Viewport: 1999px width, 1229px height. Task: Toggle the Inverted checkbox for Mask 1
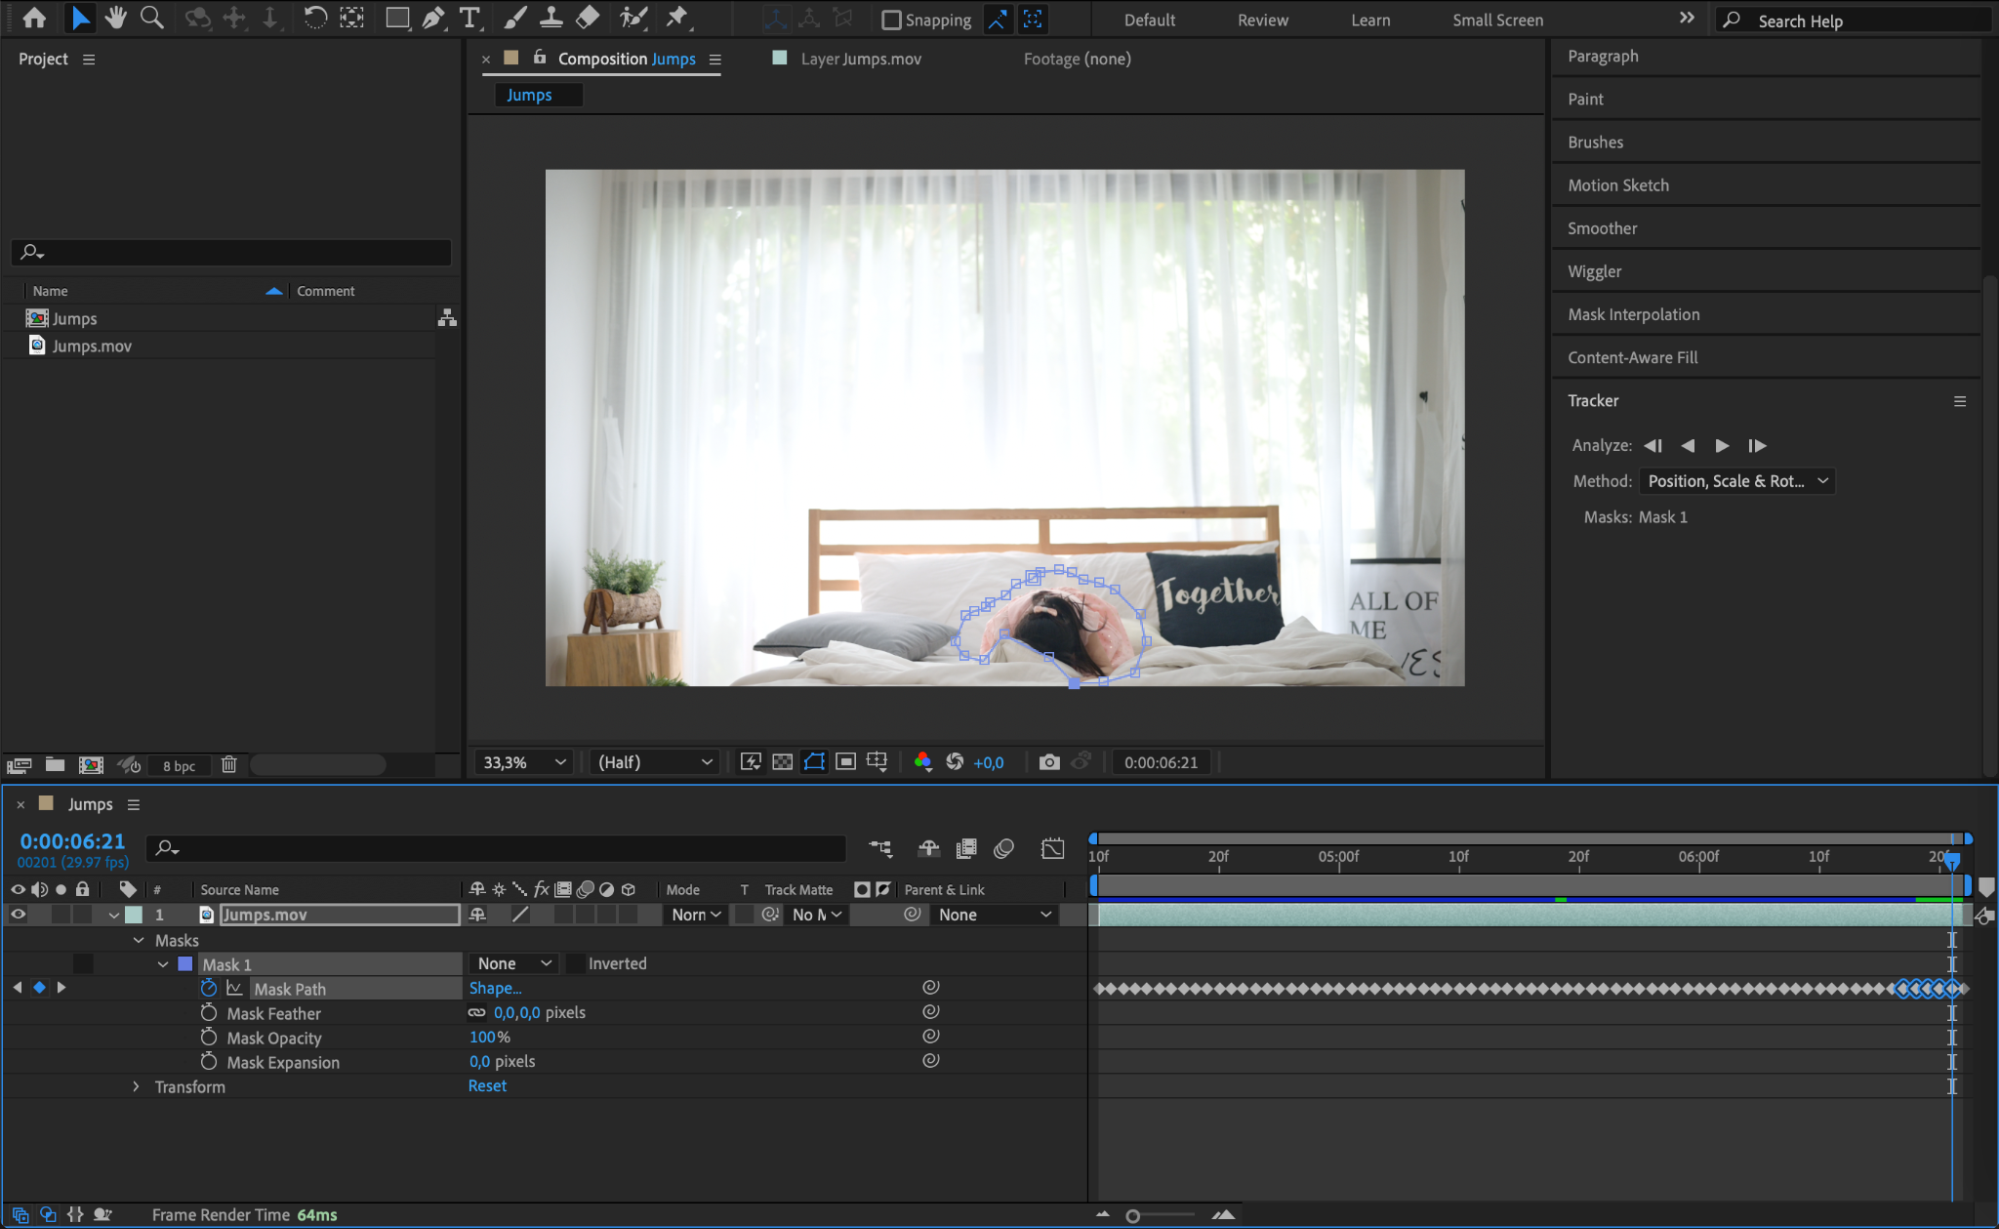(576, 963)
